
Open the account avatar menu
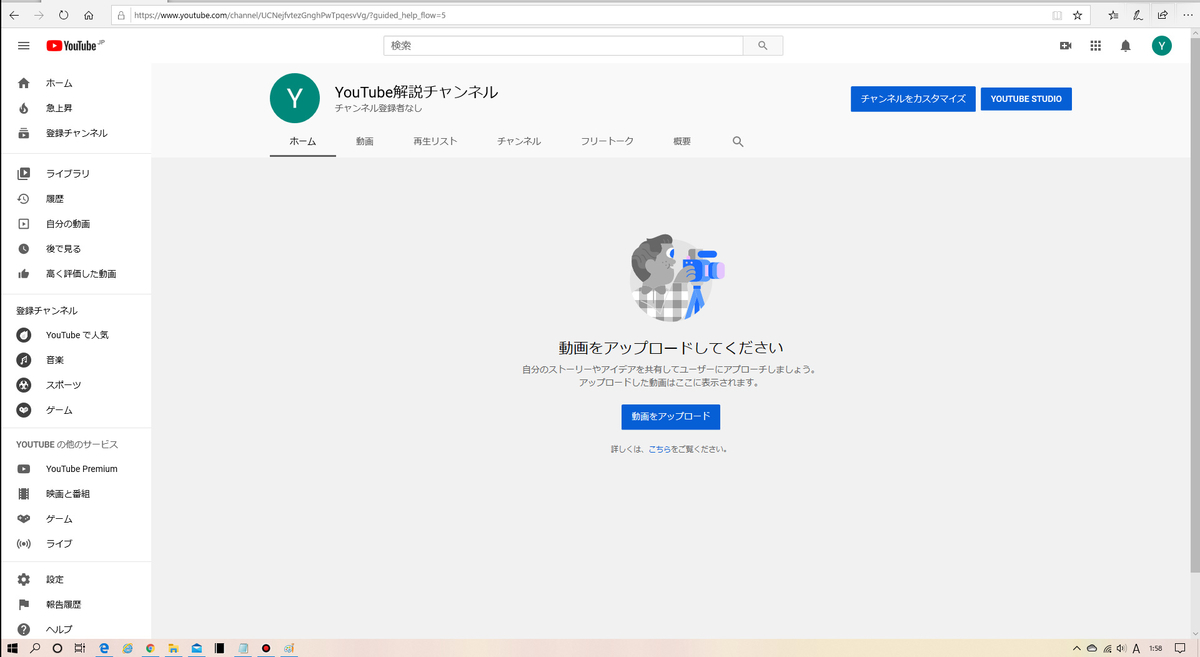pos(1161,45)
